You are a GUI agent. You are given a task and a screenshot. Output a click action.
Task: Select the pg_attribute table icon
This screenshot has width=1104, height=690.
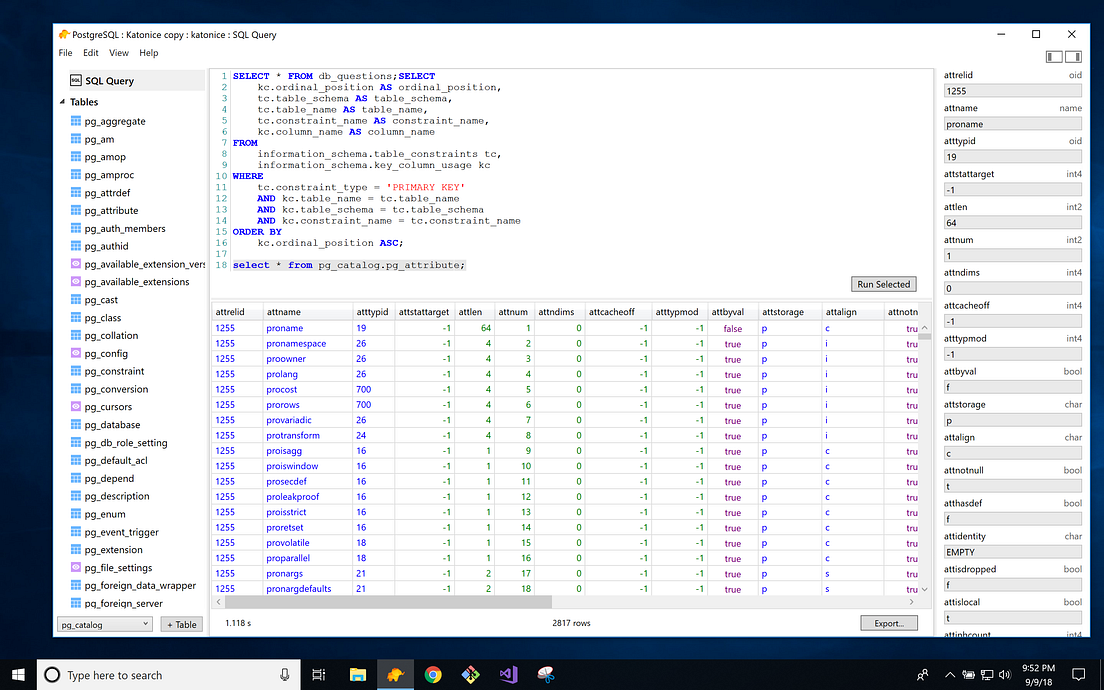(x=76, y=210)
